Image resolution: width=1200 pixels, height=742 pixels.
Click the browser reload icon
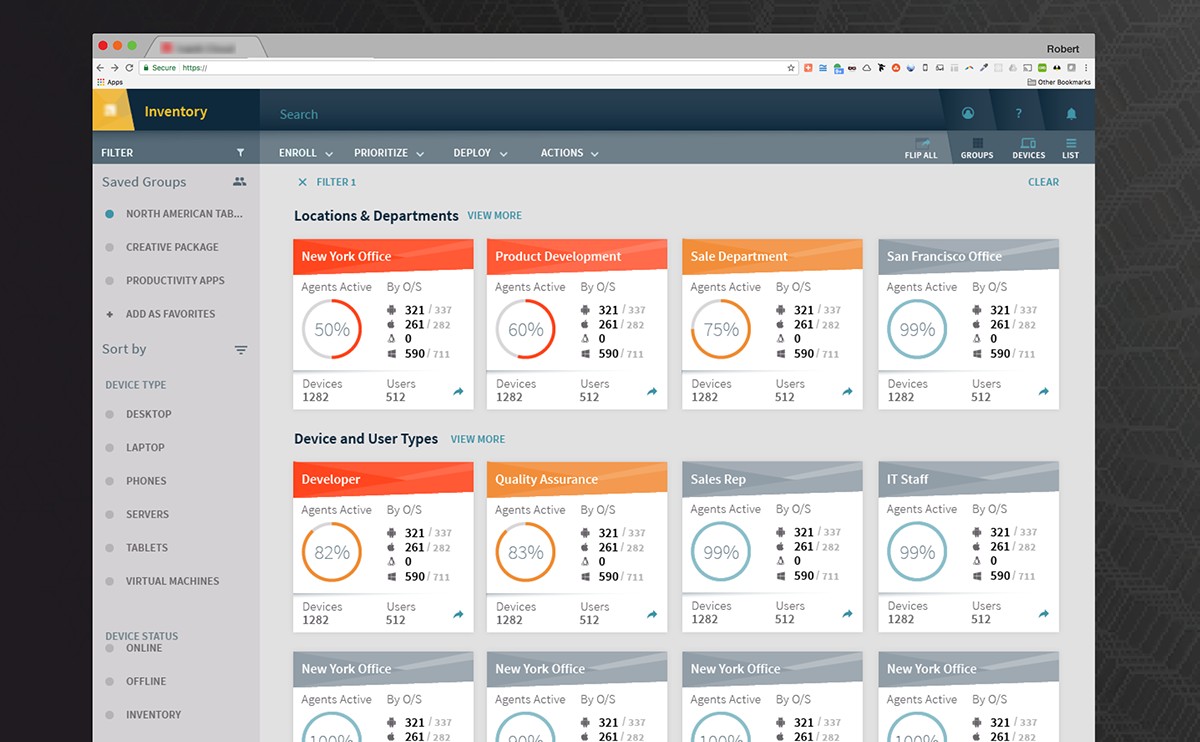coord(127,68)
